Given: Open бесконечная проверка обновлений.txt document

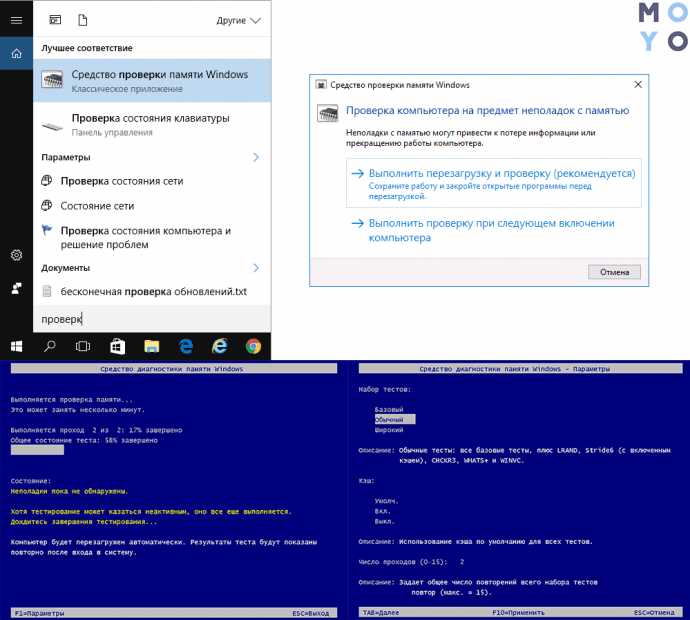Looking at the screenshot, I should coord(154,291).
